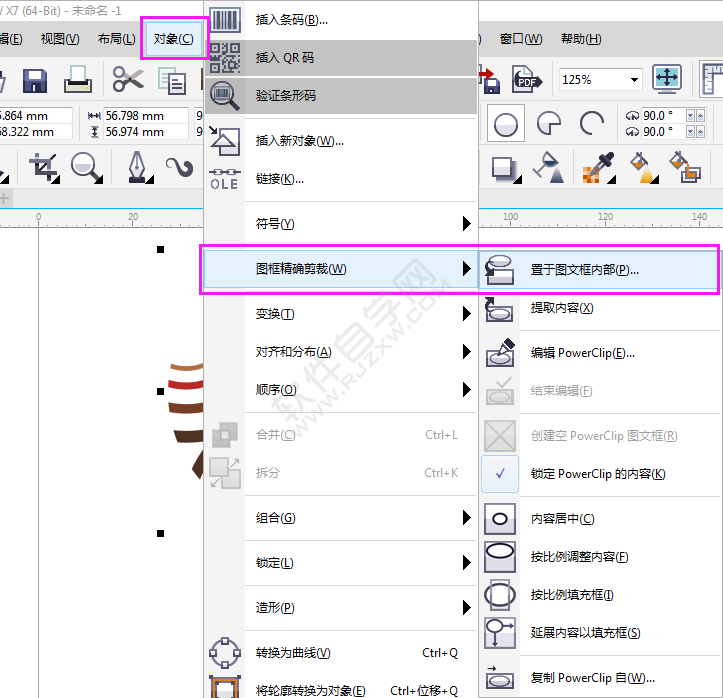Screen dimensions: 723x698
Task: Toggle the 锁定 PowerClip 的内容 checkmark
Action: tap(500, 474)
